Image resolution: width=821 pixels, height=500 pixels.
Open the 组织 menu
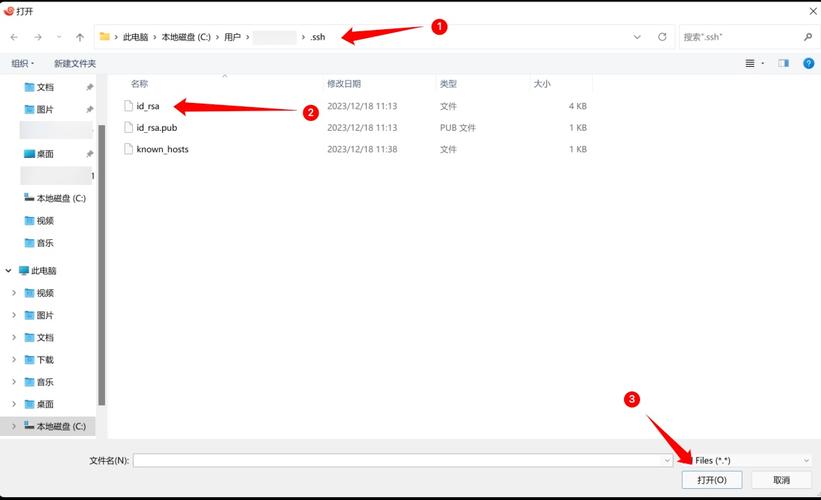[22, 63]
